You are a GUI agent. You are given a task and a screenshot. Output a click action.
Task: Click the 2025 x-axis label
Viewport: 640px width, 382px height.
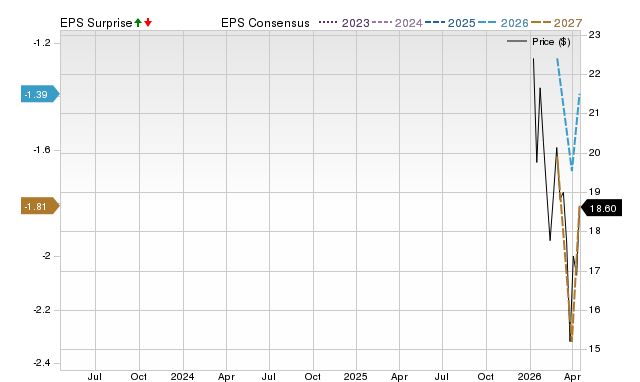coord(356,376)
